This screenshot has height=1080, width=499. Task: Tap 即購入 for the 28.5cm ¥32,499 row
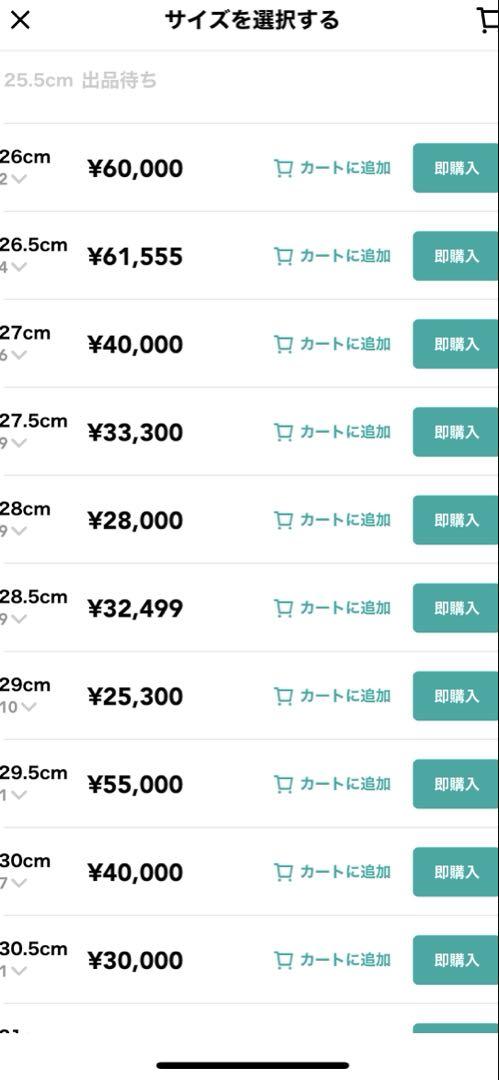[x=456, y=608]
